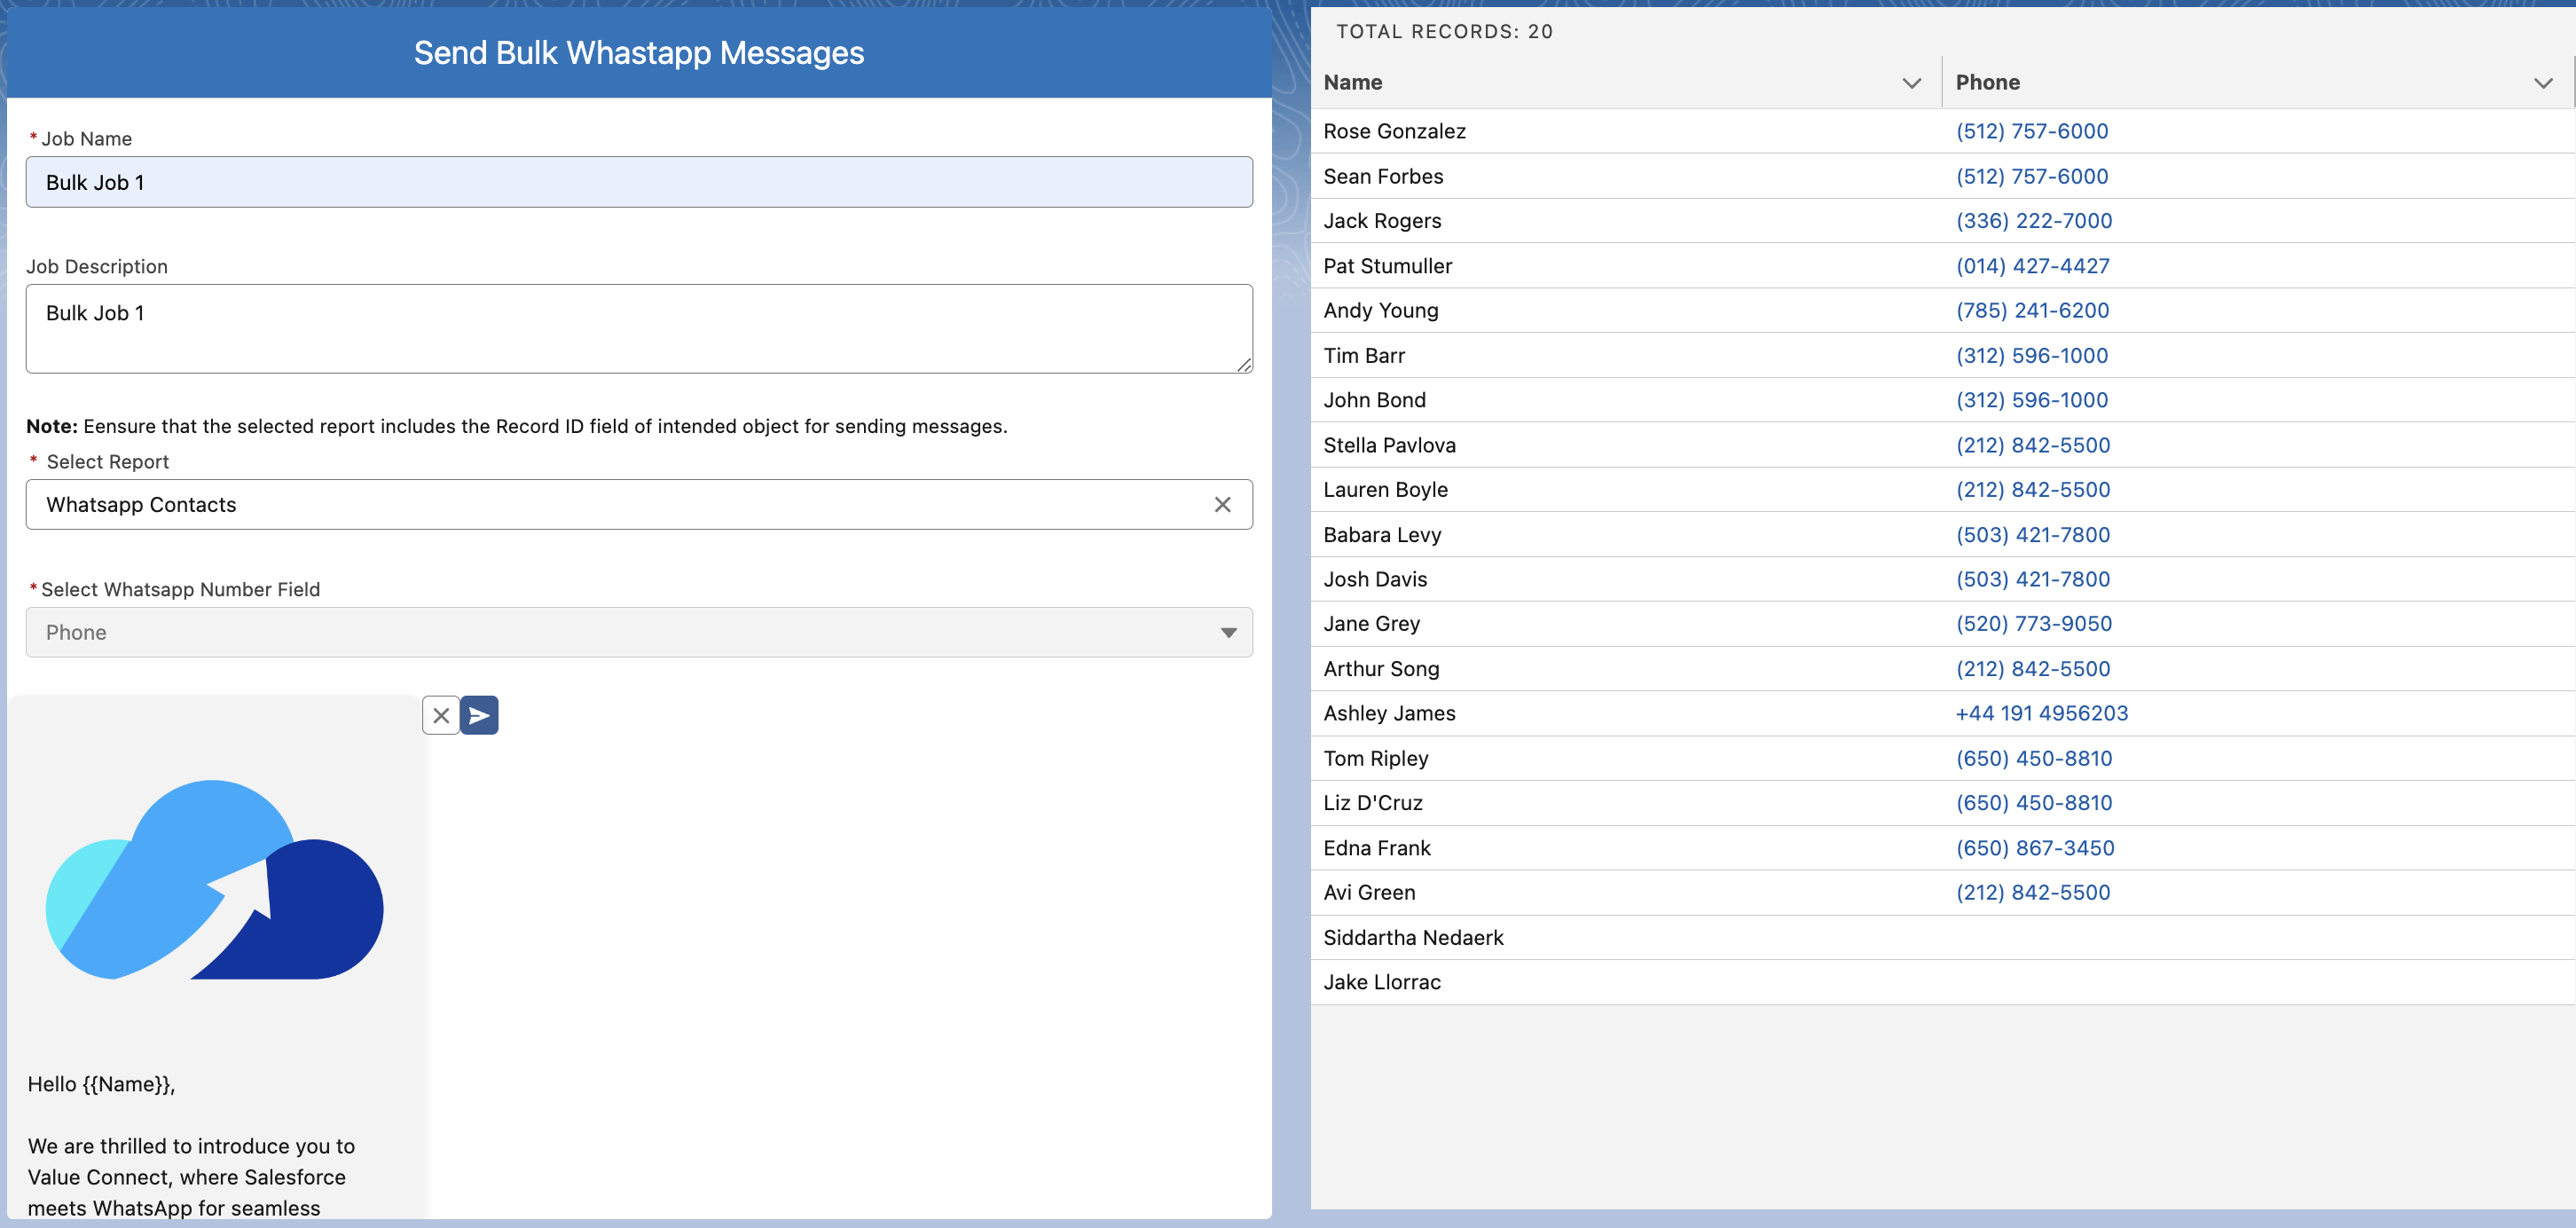Click Liz D'Cruz phone number link
This screenshot has width=2576, height=1228.
coord(2033,802)
